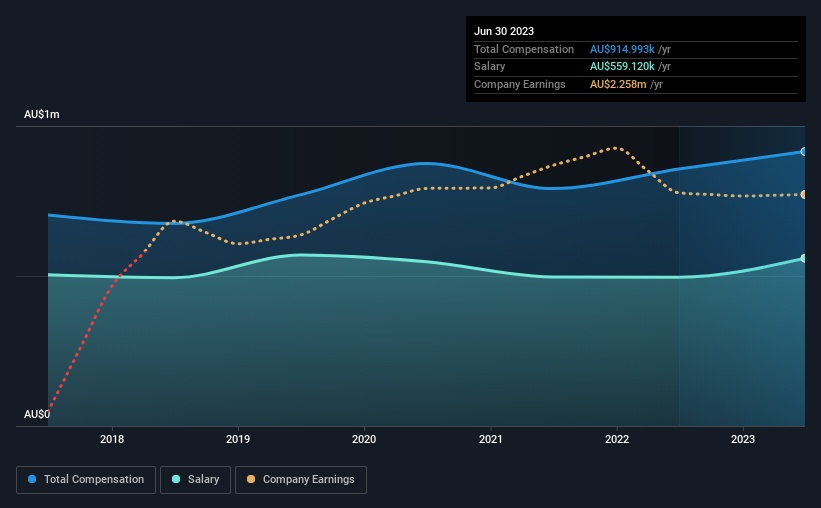Select the Company Earnings endpoint marker for 2023
This screenshot has height=508, width=821.
tap(803, 195)
